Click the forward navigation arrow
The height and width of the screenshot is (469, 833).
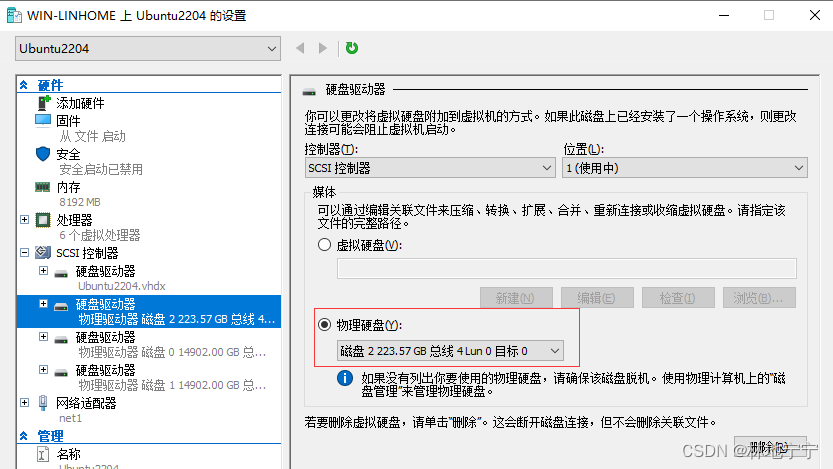322,48
